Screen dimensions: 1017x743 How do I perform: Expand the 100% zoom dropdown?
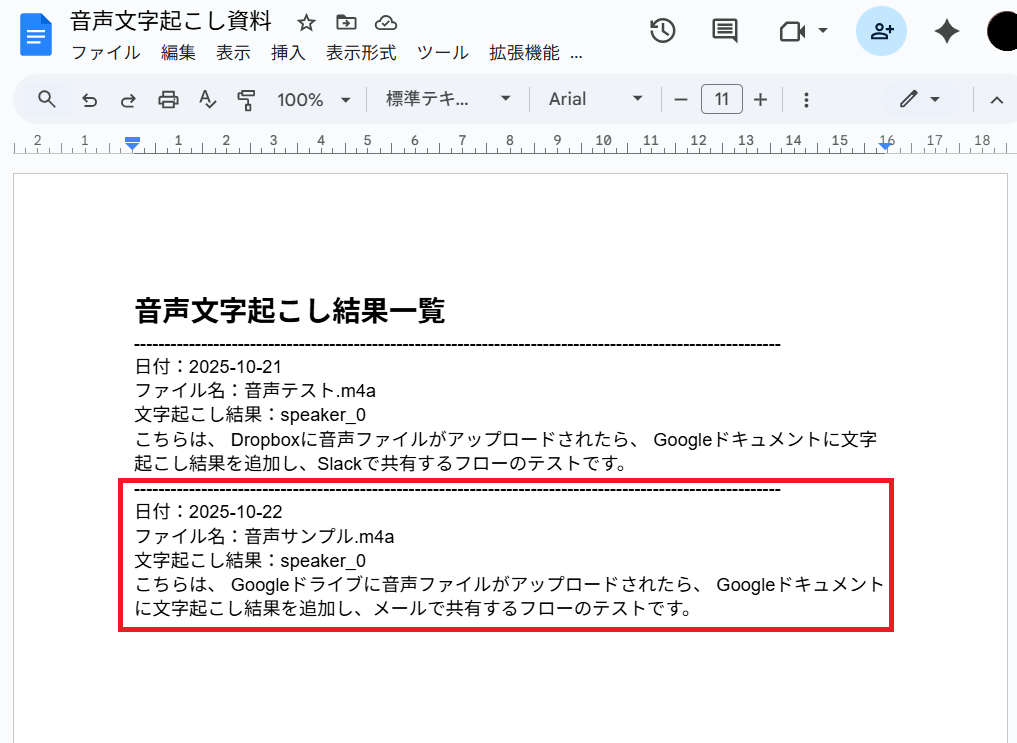tap(314, 99)
